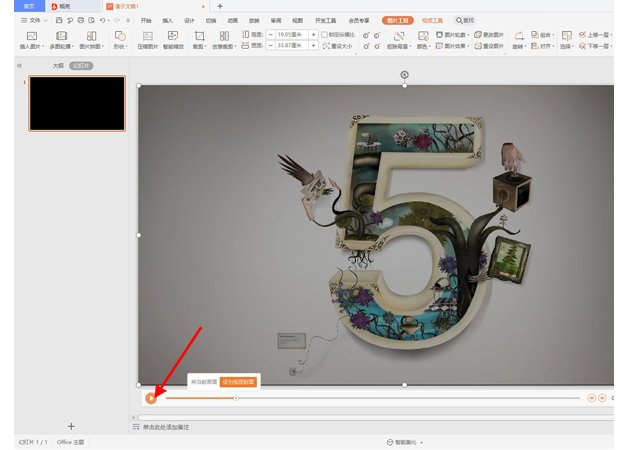Switch the left panel to 大纲 outline view

58,65
